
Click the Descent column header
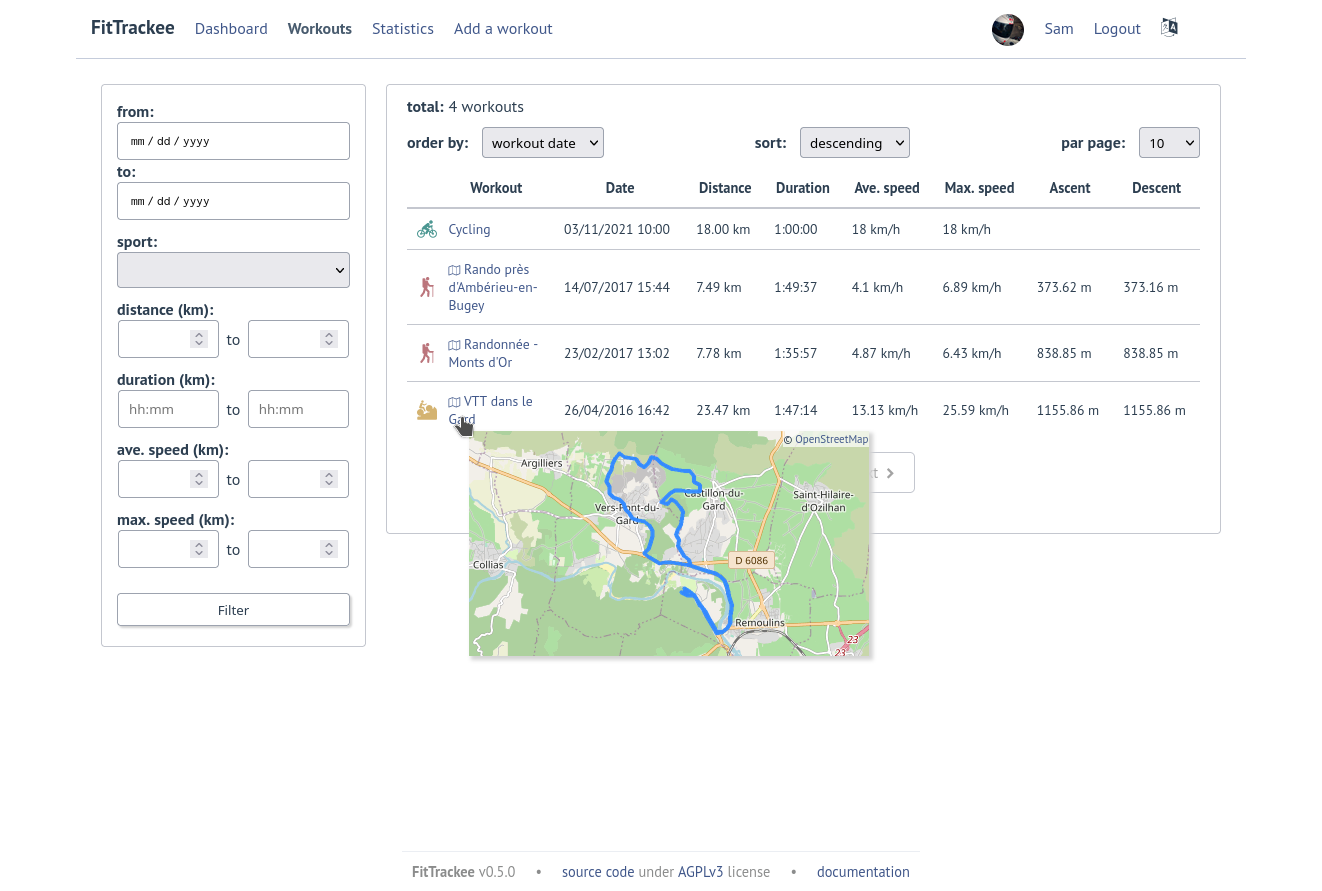click(x=1156, y=188)
